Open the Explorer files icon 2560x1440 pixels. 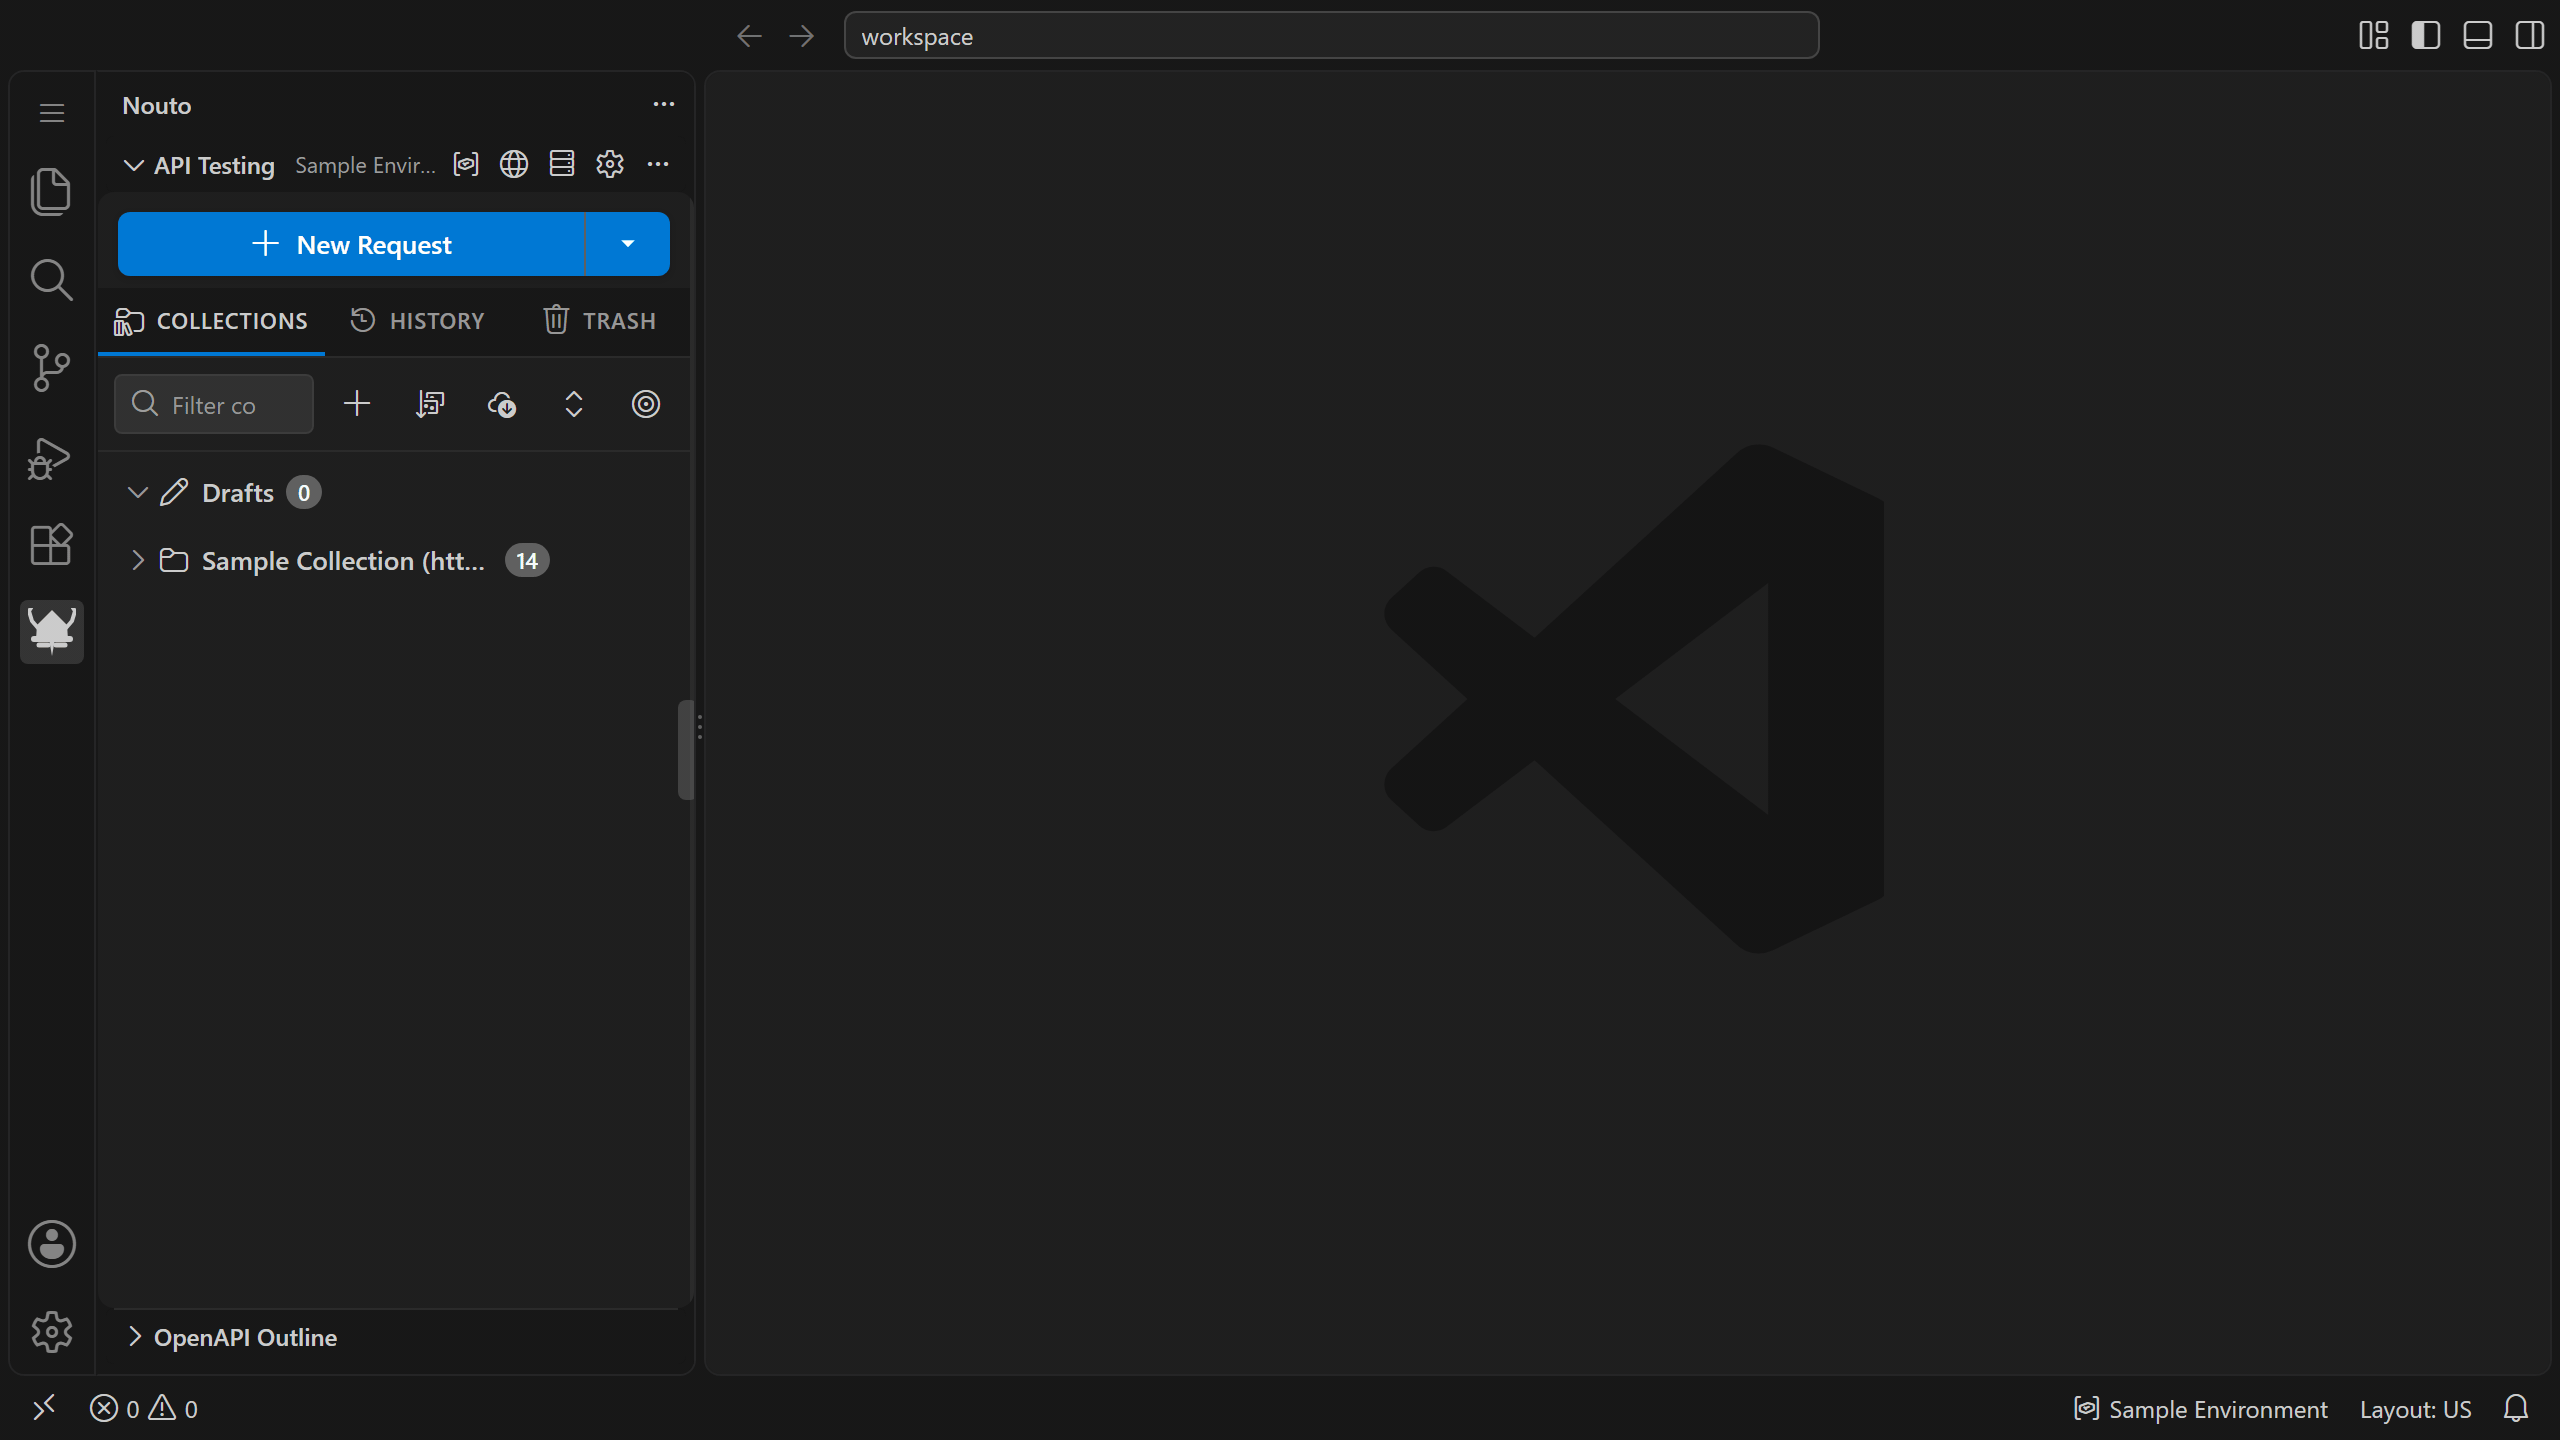(51, 191)
